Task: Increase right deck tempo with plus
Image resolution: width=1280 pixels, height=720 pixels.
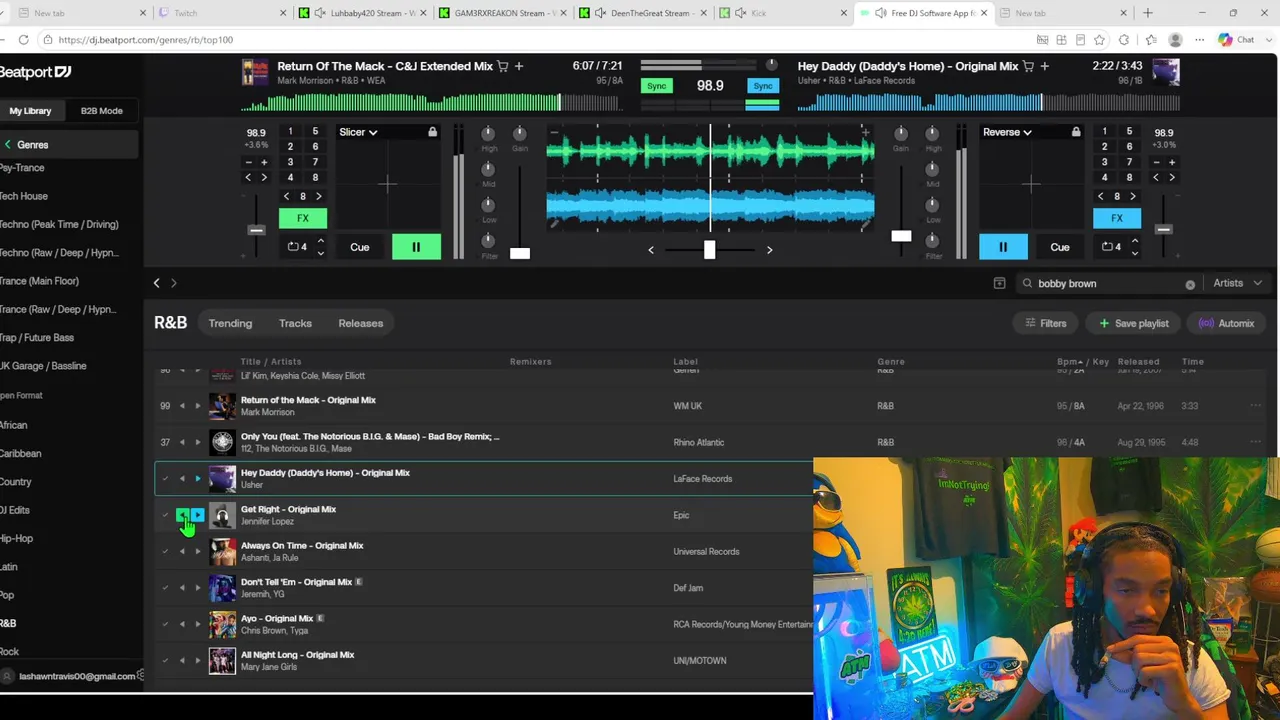Action: point(1172,162)
